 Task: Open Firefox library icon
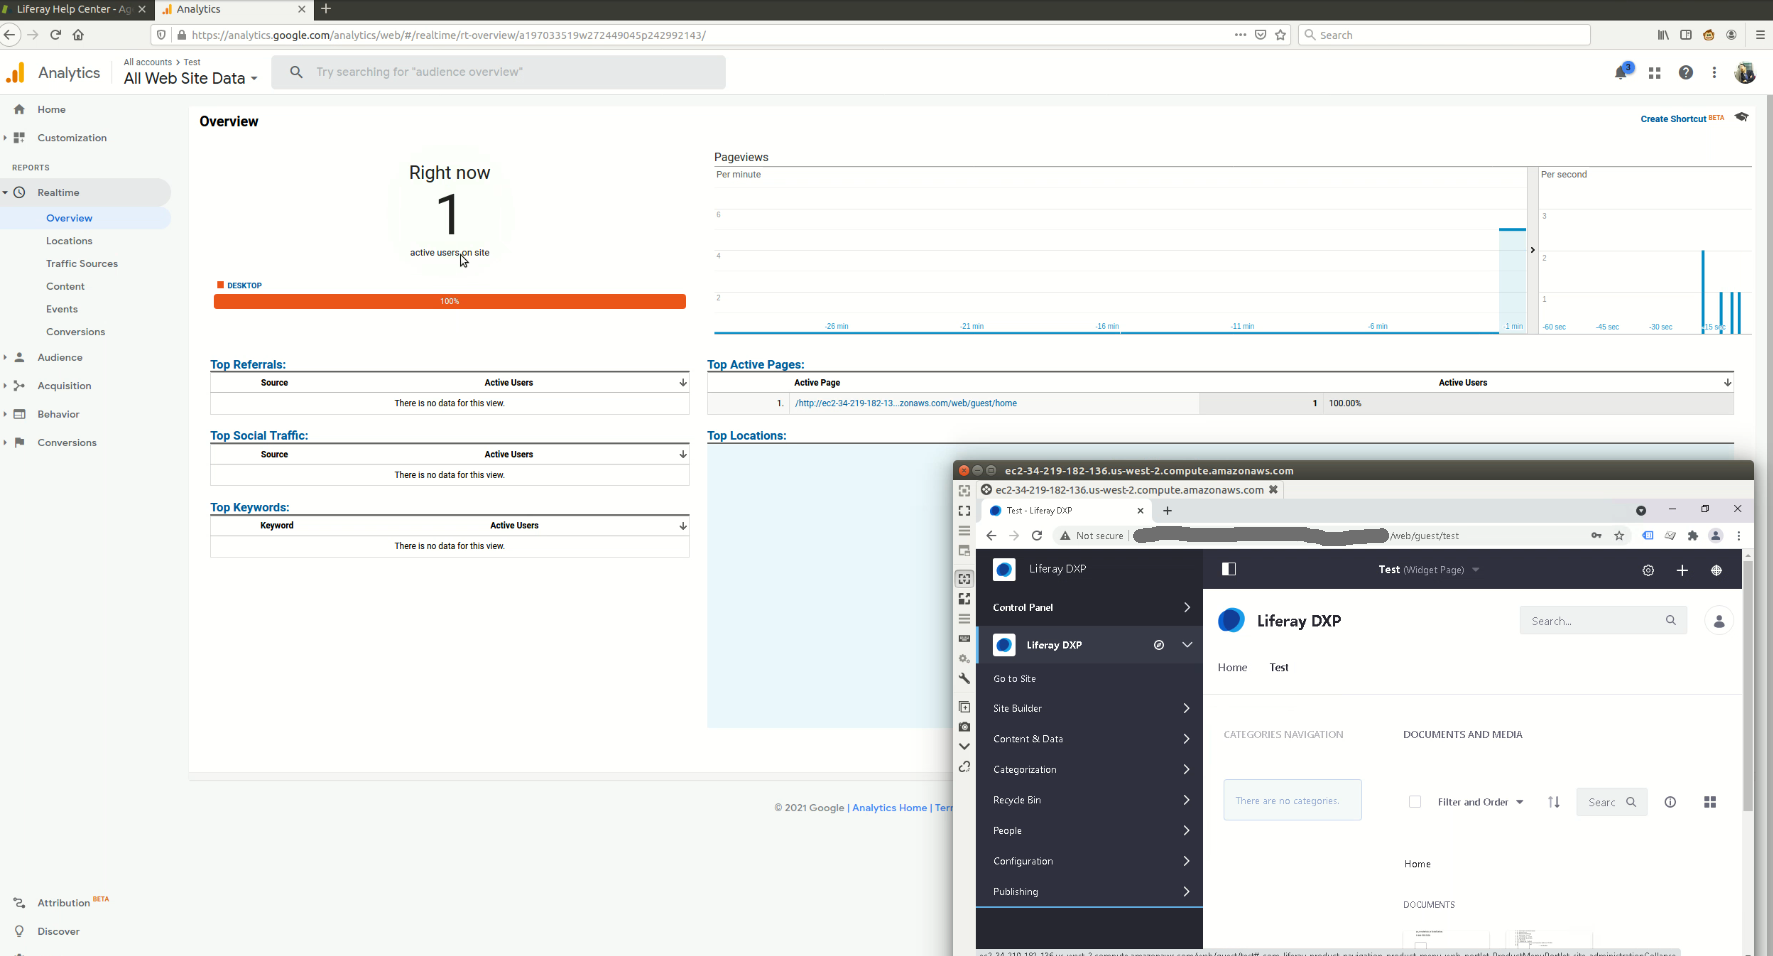pyautogui.click(x=1663, y=35)
